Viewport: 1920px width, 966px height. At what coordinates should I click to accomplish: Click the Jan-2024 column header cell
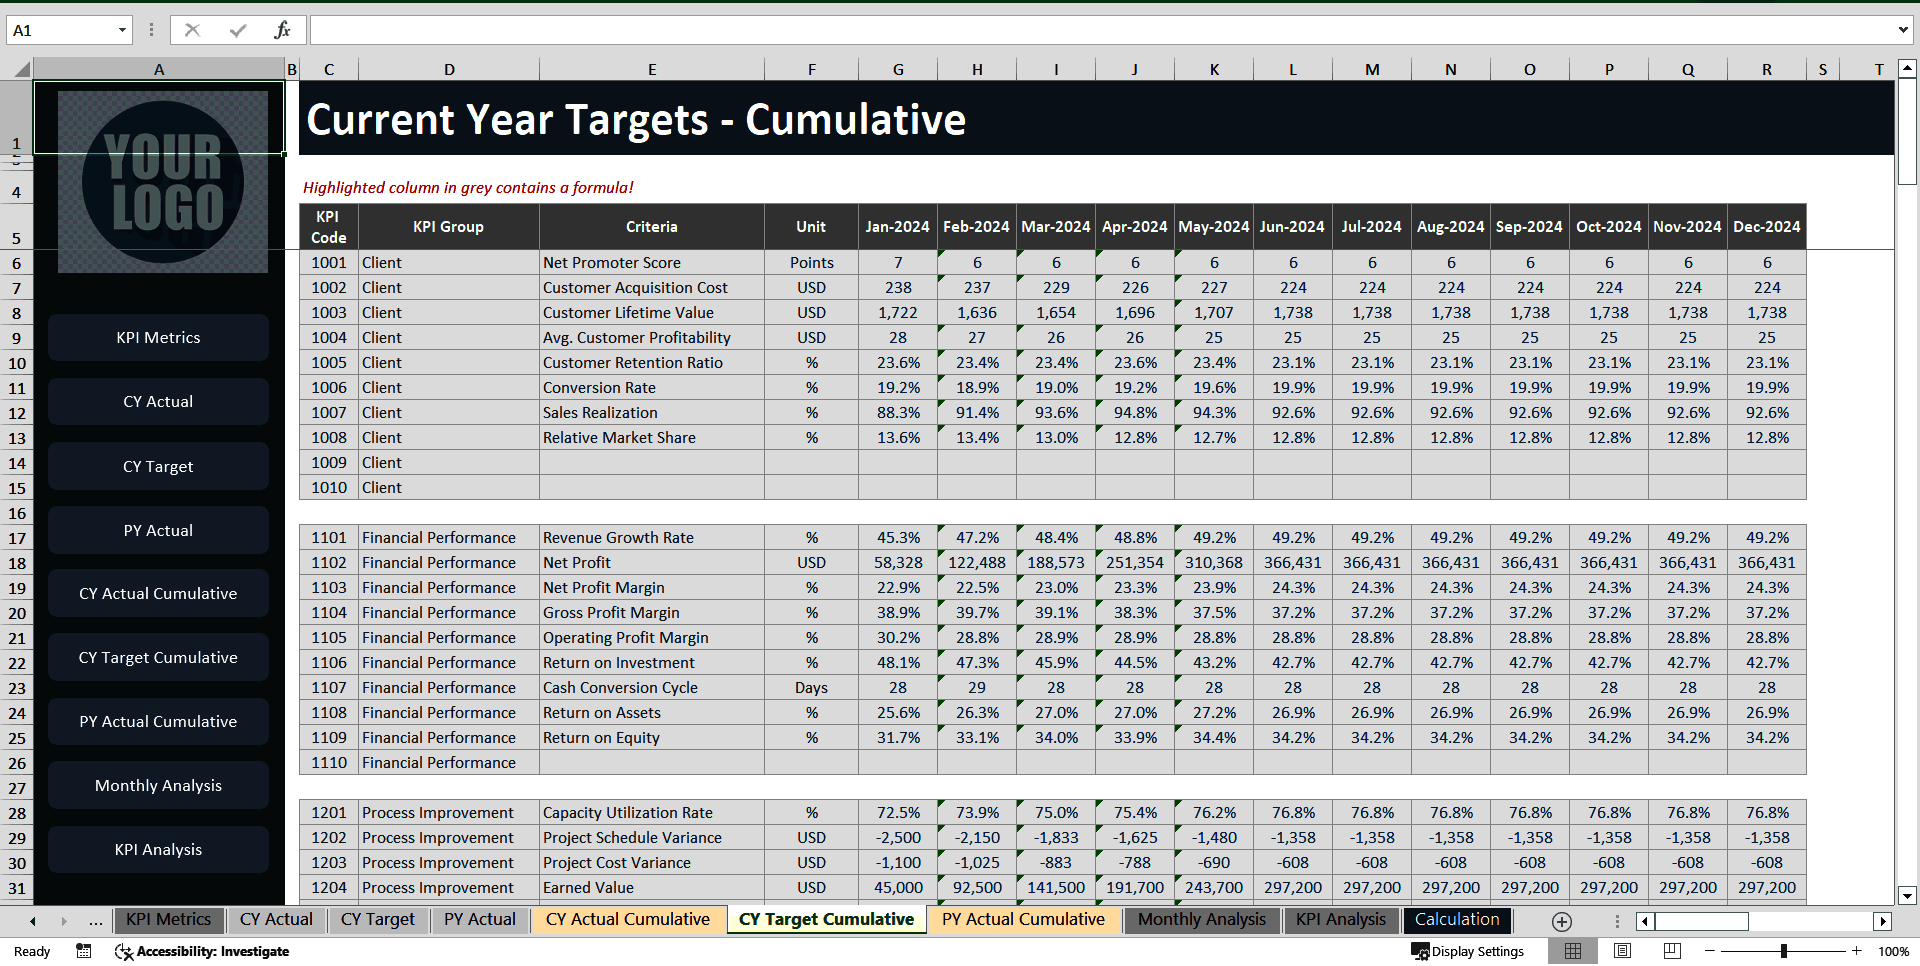[898, 227]
